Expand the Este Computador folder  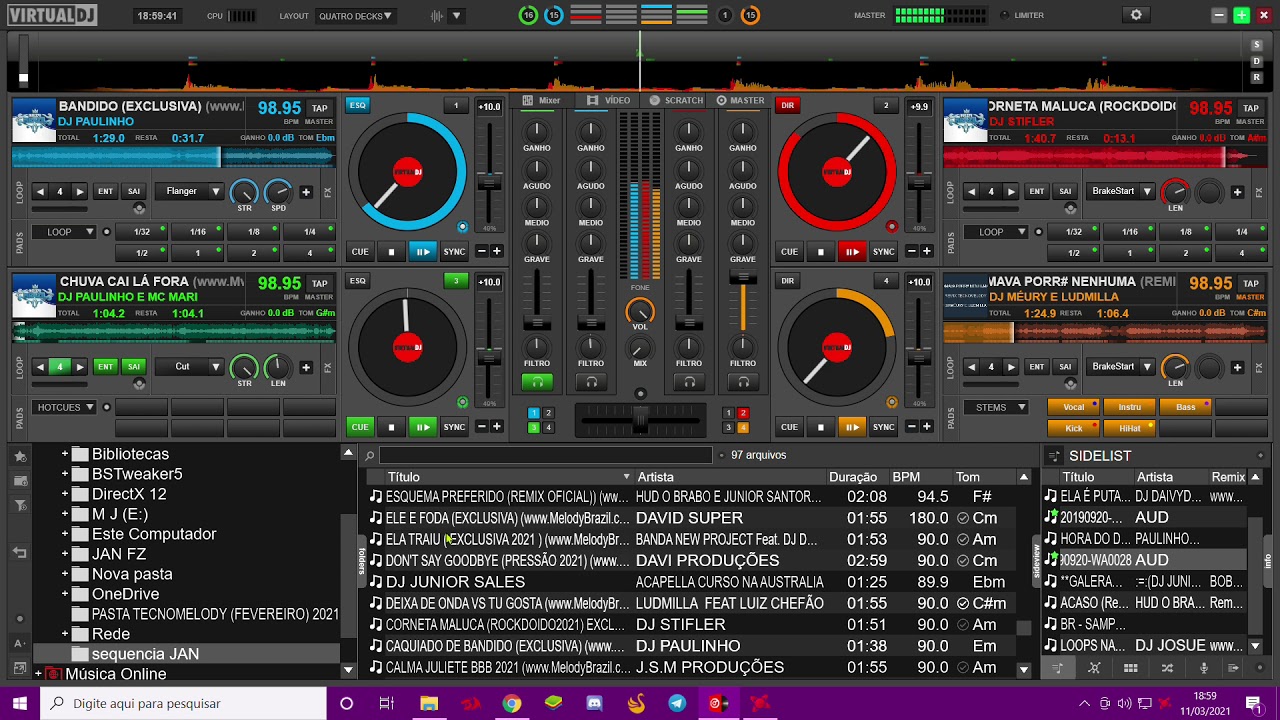[65, 534]
